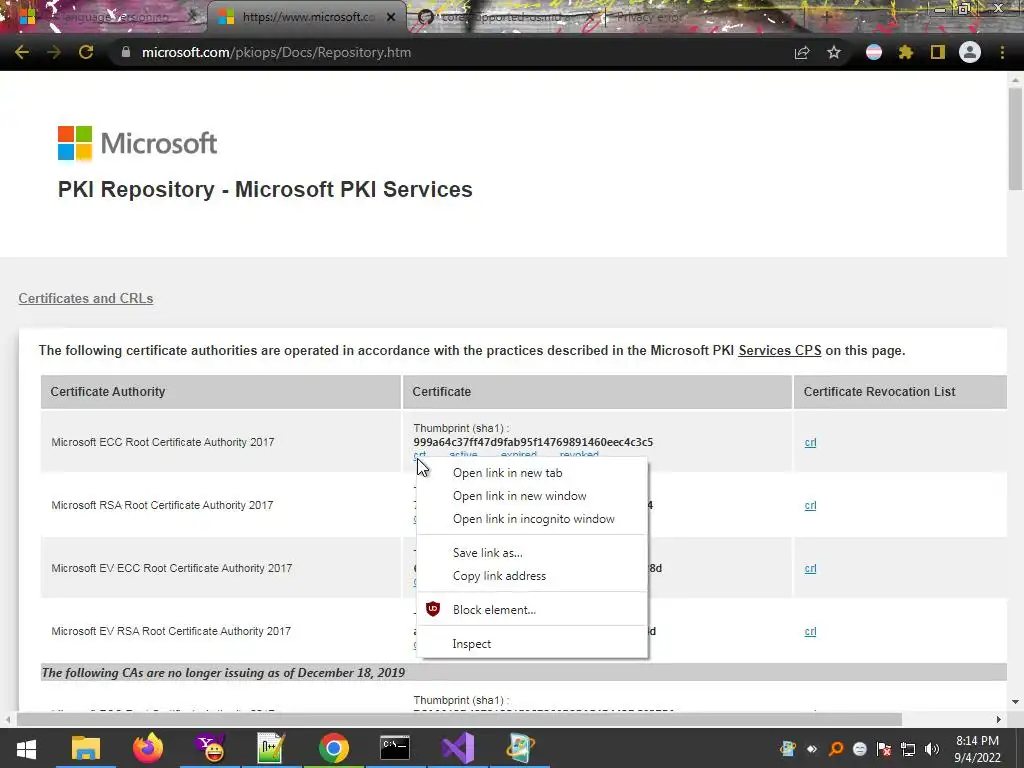Bookmark this page with the star icon
Viewport: 1024px width, 768px height.
(x=834, y=52)
